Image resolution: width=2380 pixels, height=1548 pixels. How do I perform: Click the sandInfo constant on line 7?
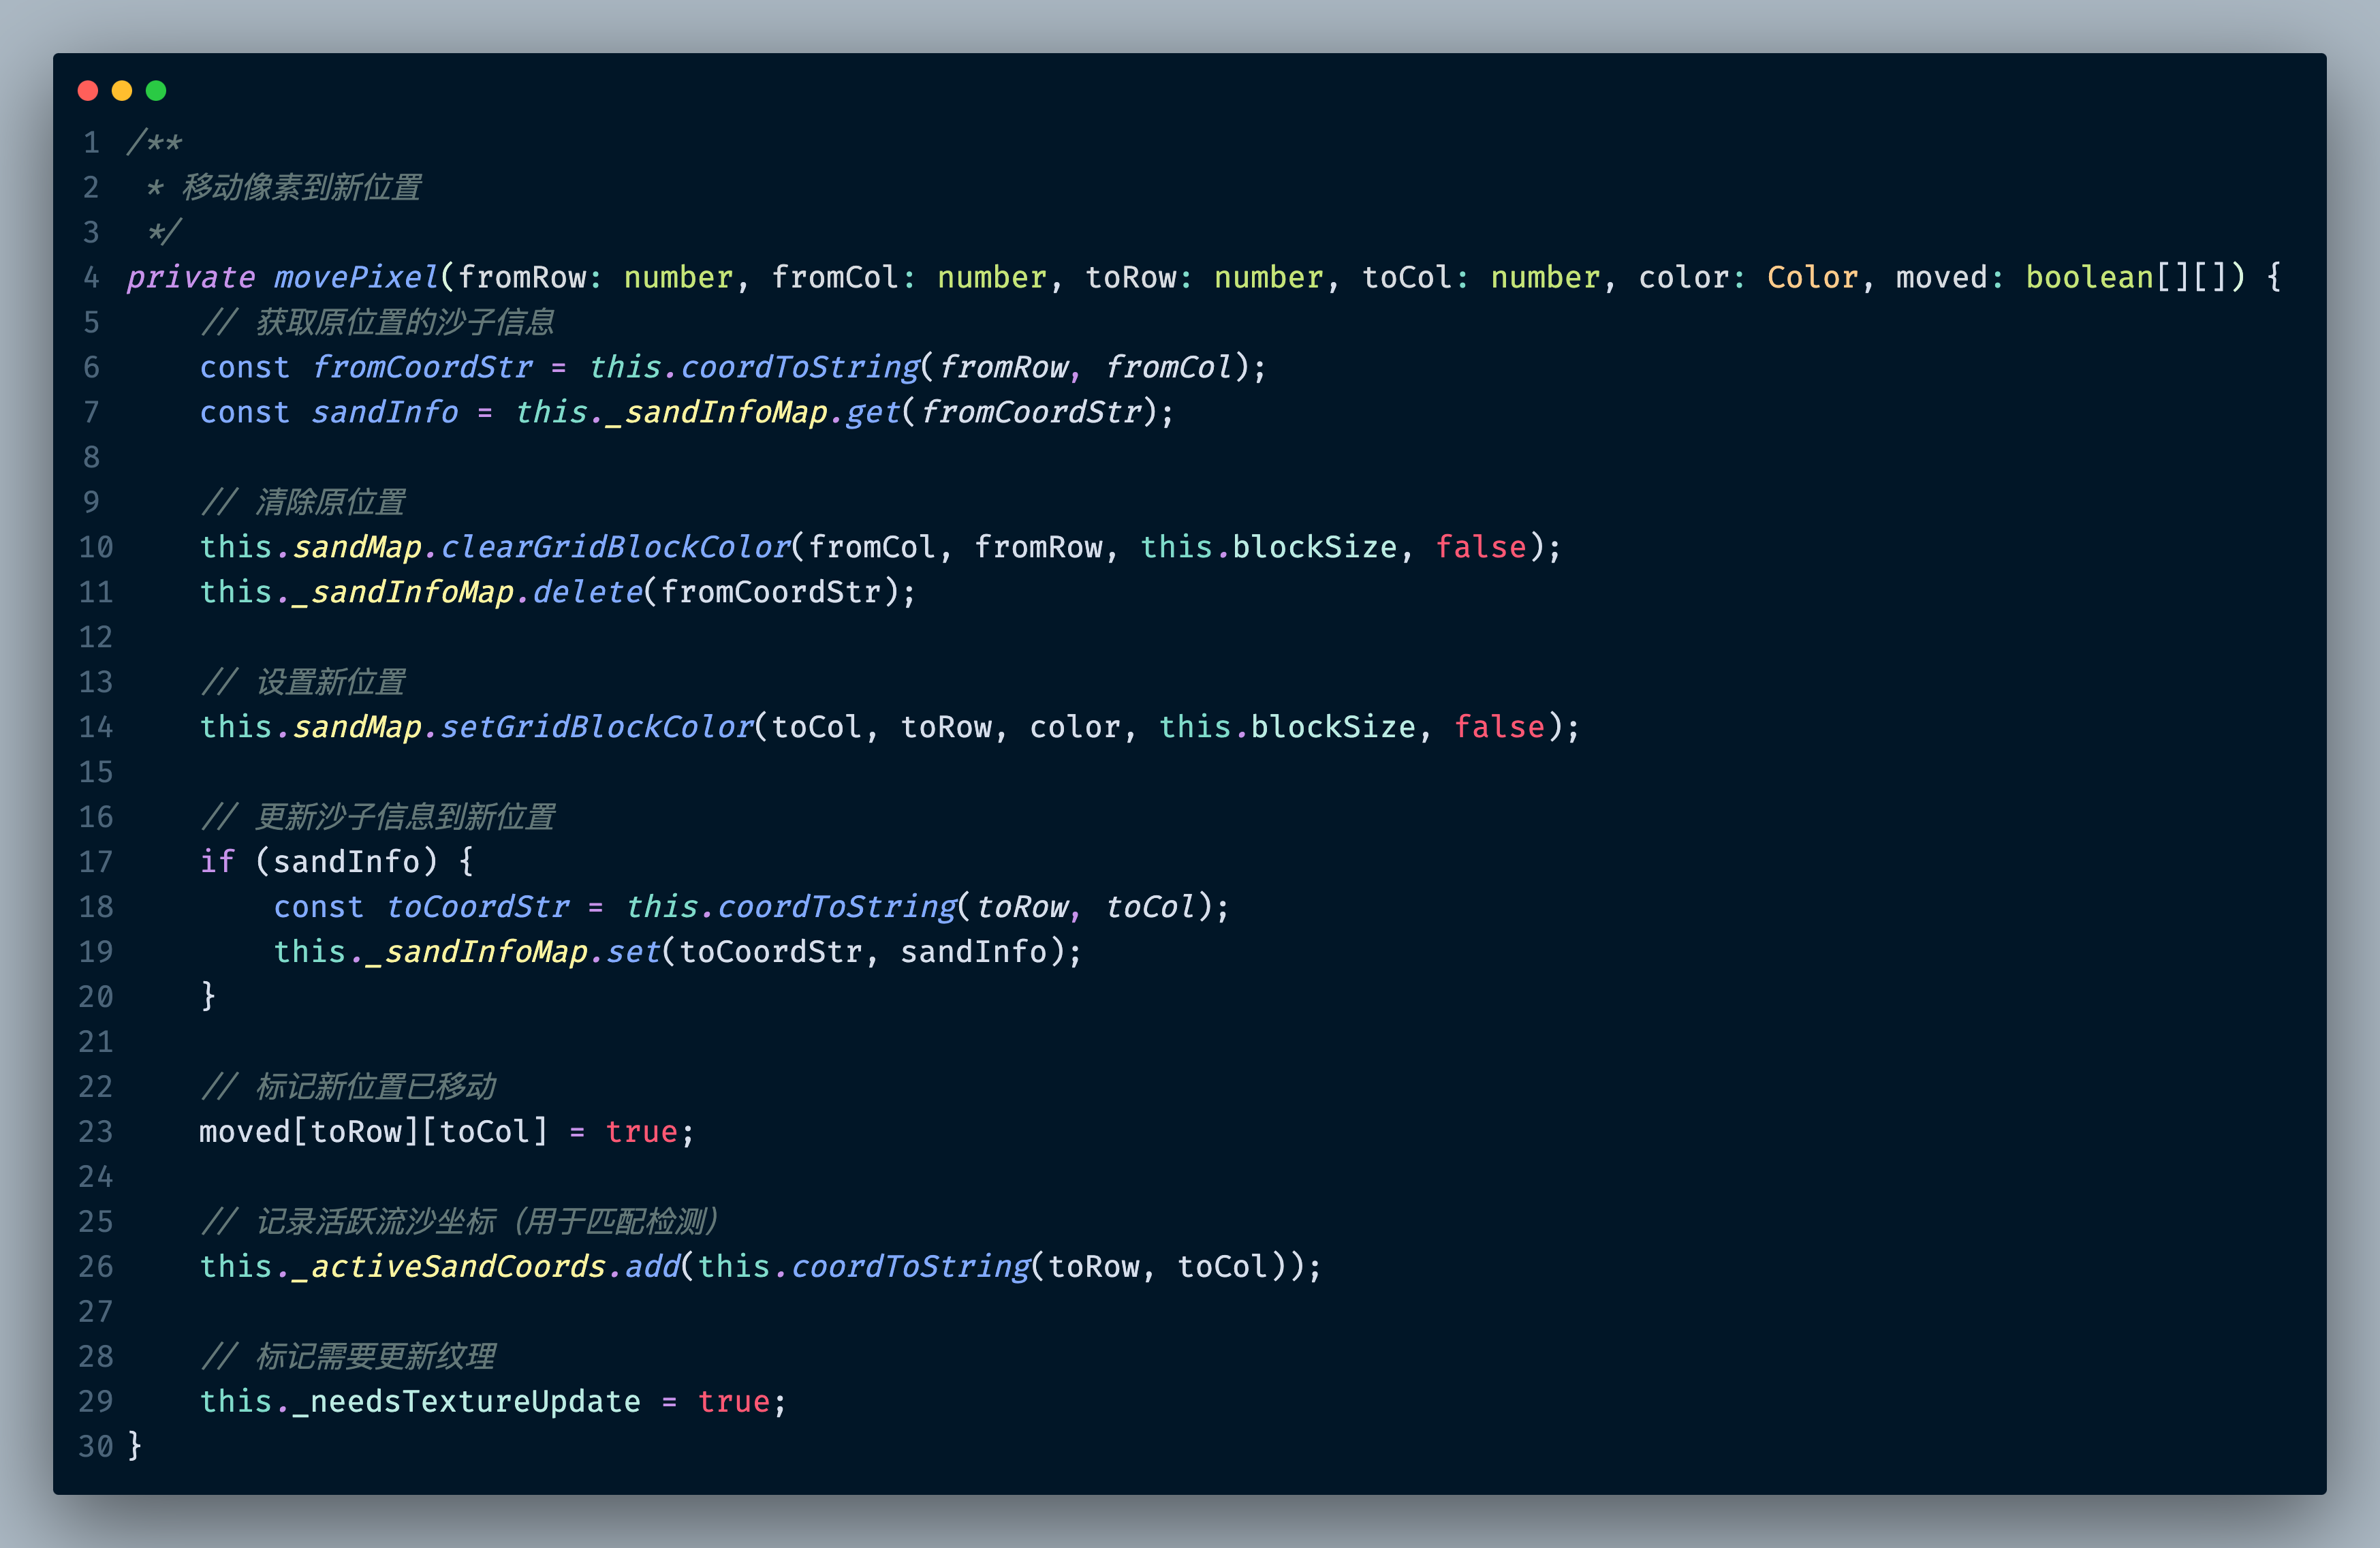click(x=384, y=412)
